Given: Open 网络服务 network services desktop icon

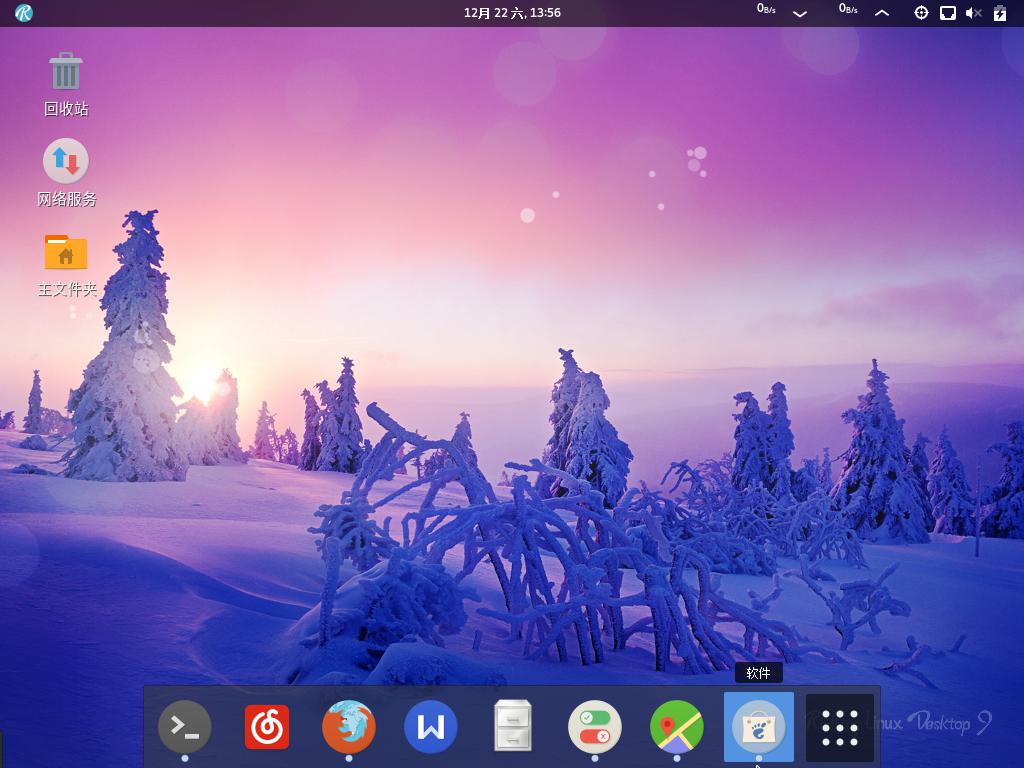Looking at the screenshot, I should tap(66, 162).
